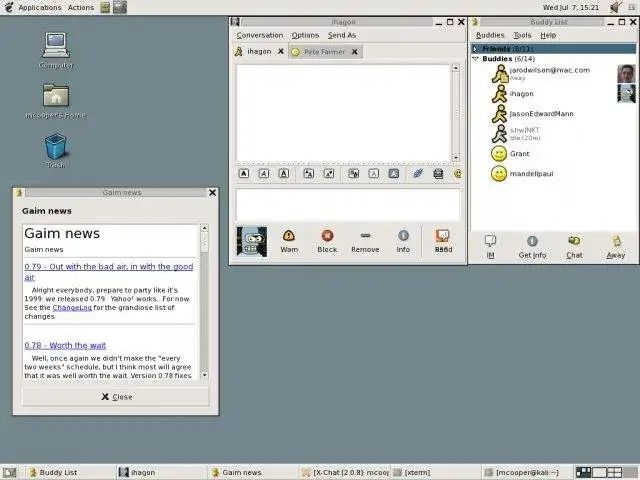Switch to the second workspace in pager
Screen dimensions: 640x480
point(599,472)
